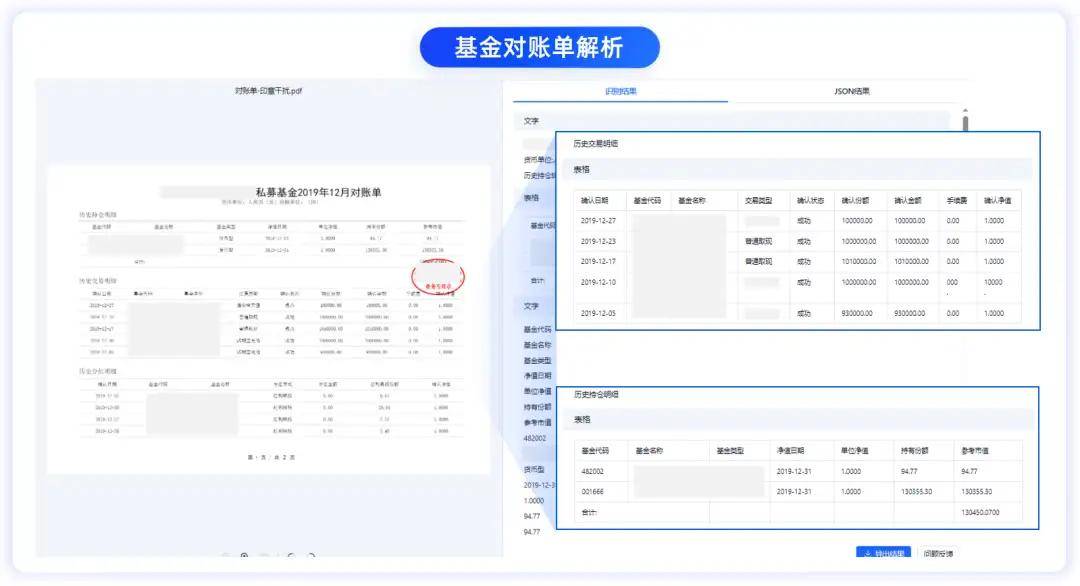Select the zoom-in magnifier icon below the PDF
Image resolution: width=1080 pixels, height=586 pixels.
(x=244, y=556)
